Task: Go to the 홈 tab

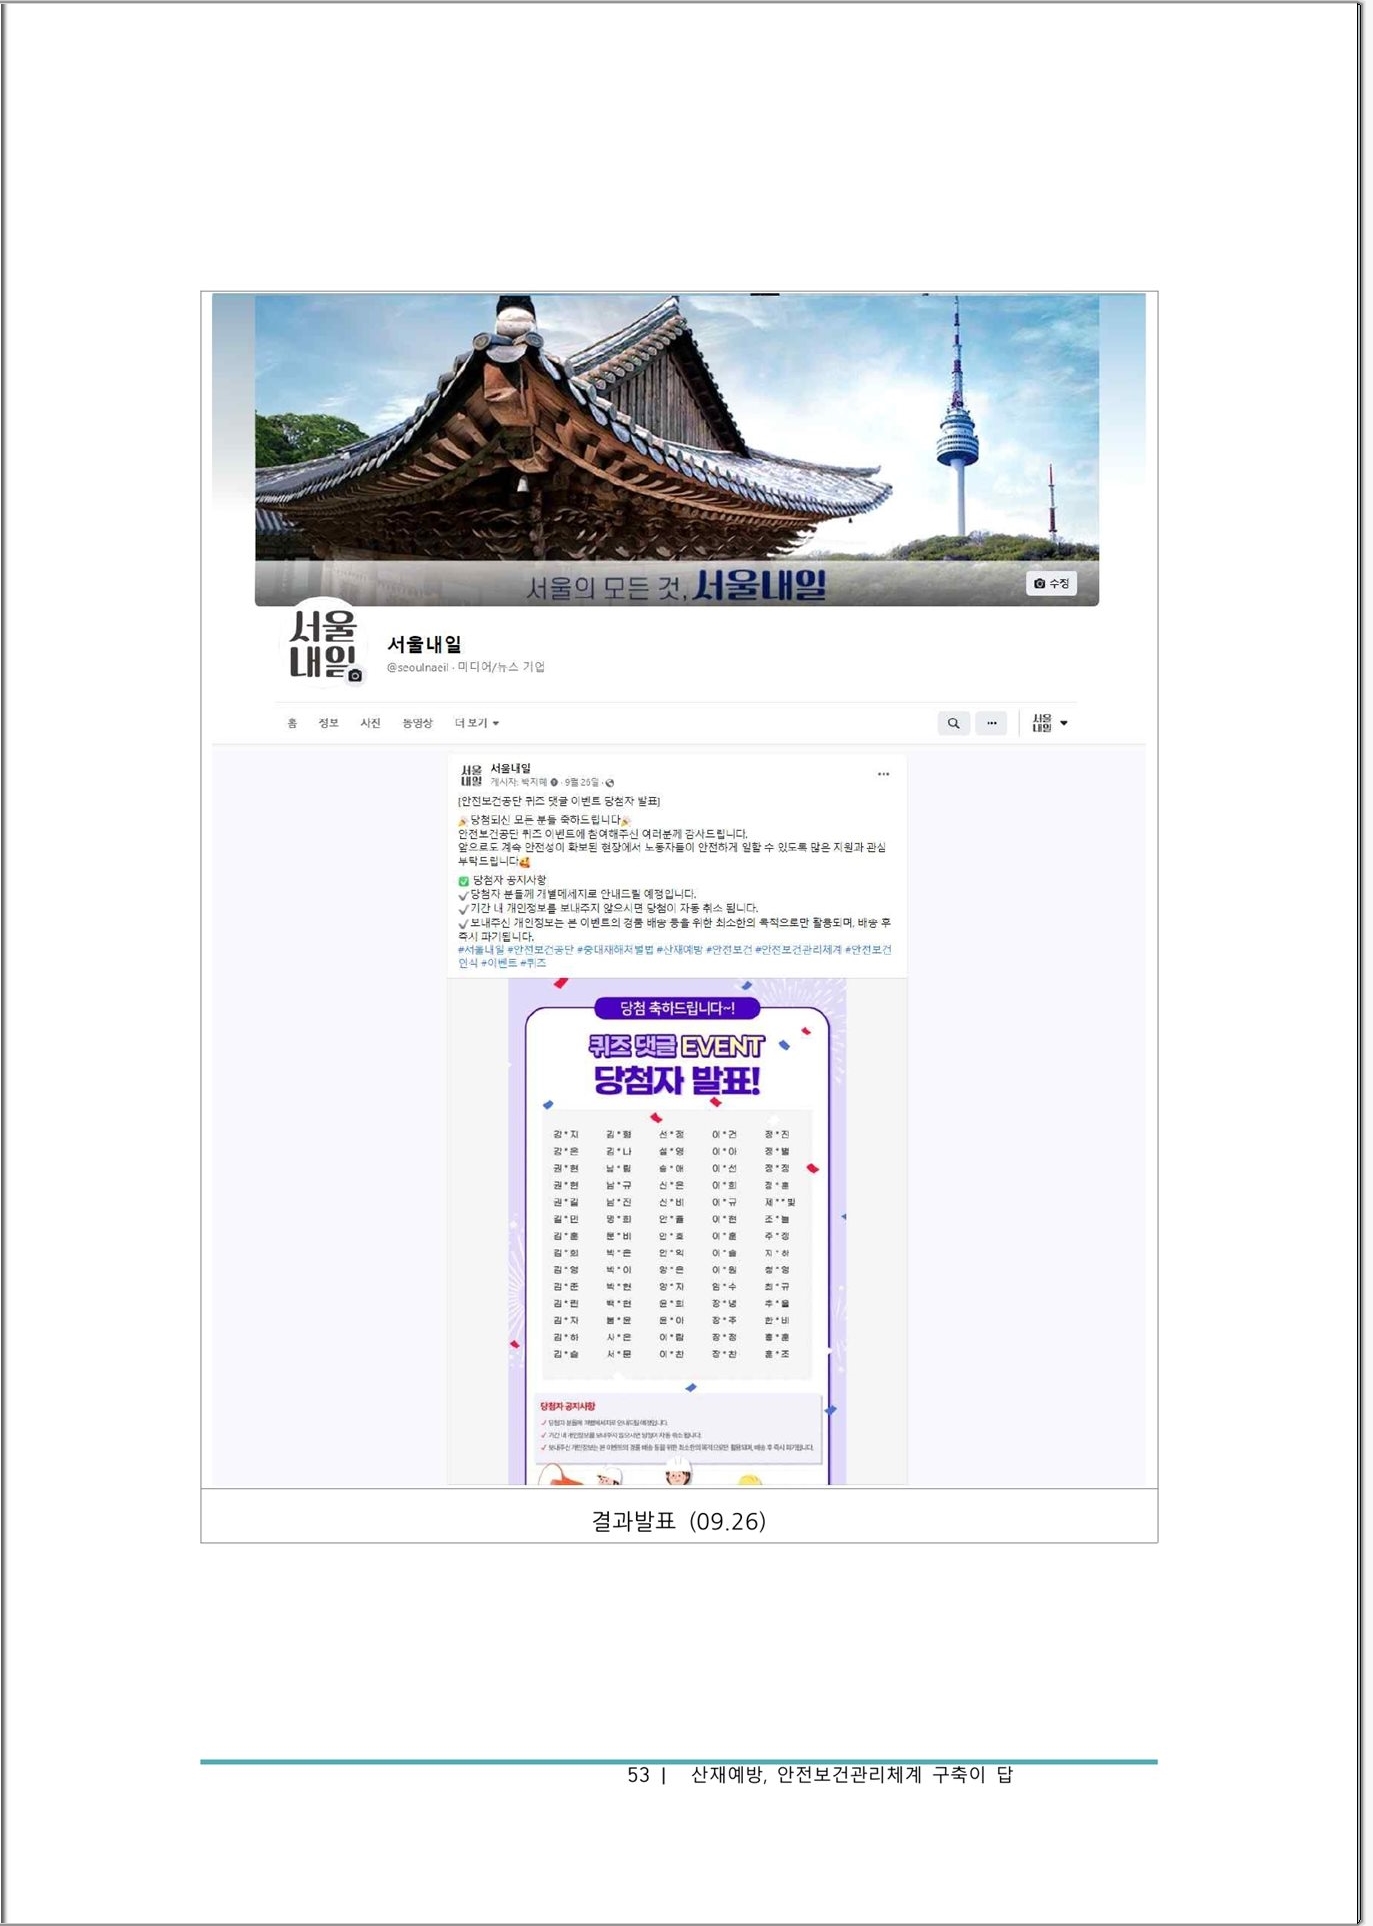Action: [x=292, y=723]
